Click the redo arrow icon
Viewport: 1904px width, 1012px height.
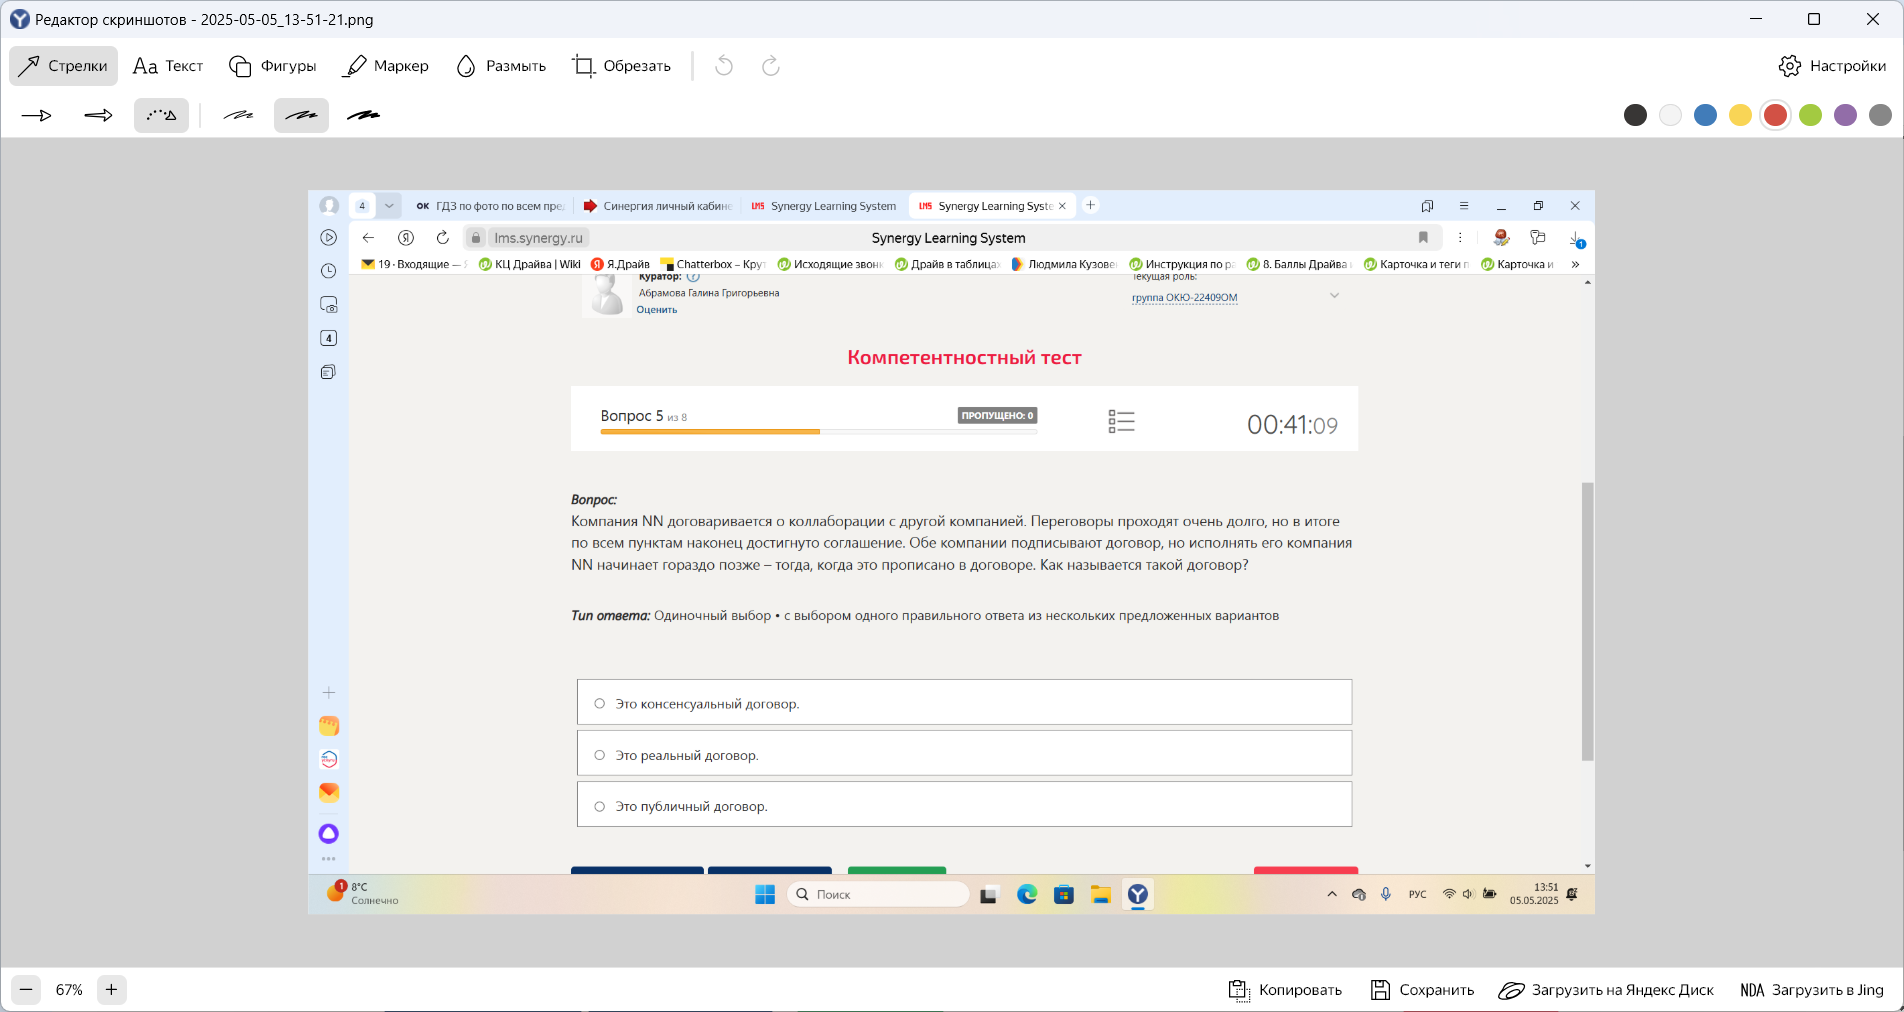(x=770, y=66)
